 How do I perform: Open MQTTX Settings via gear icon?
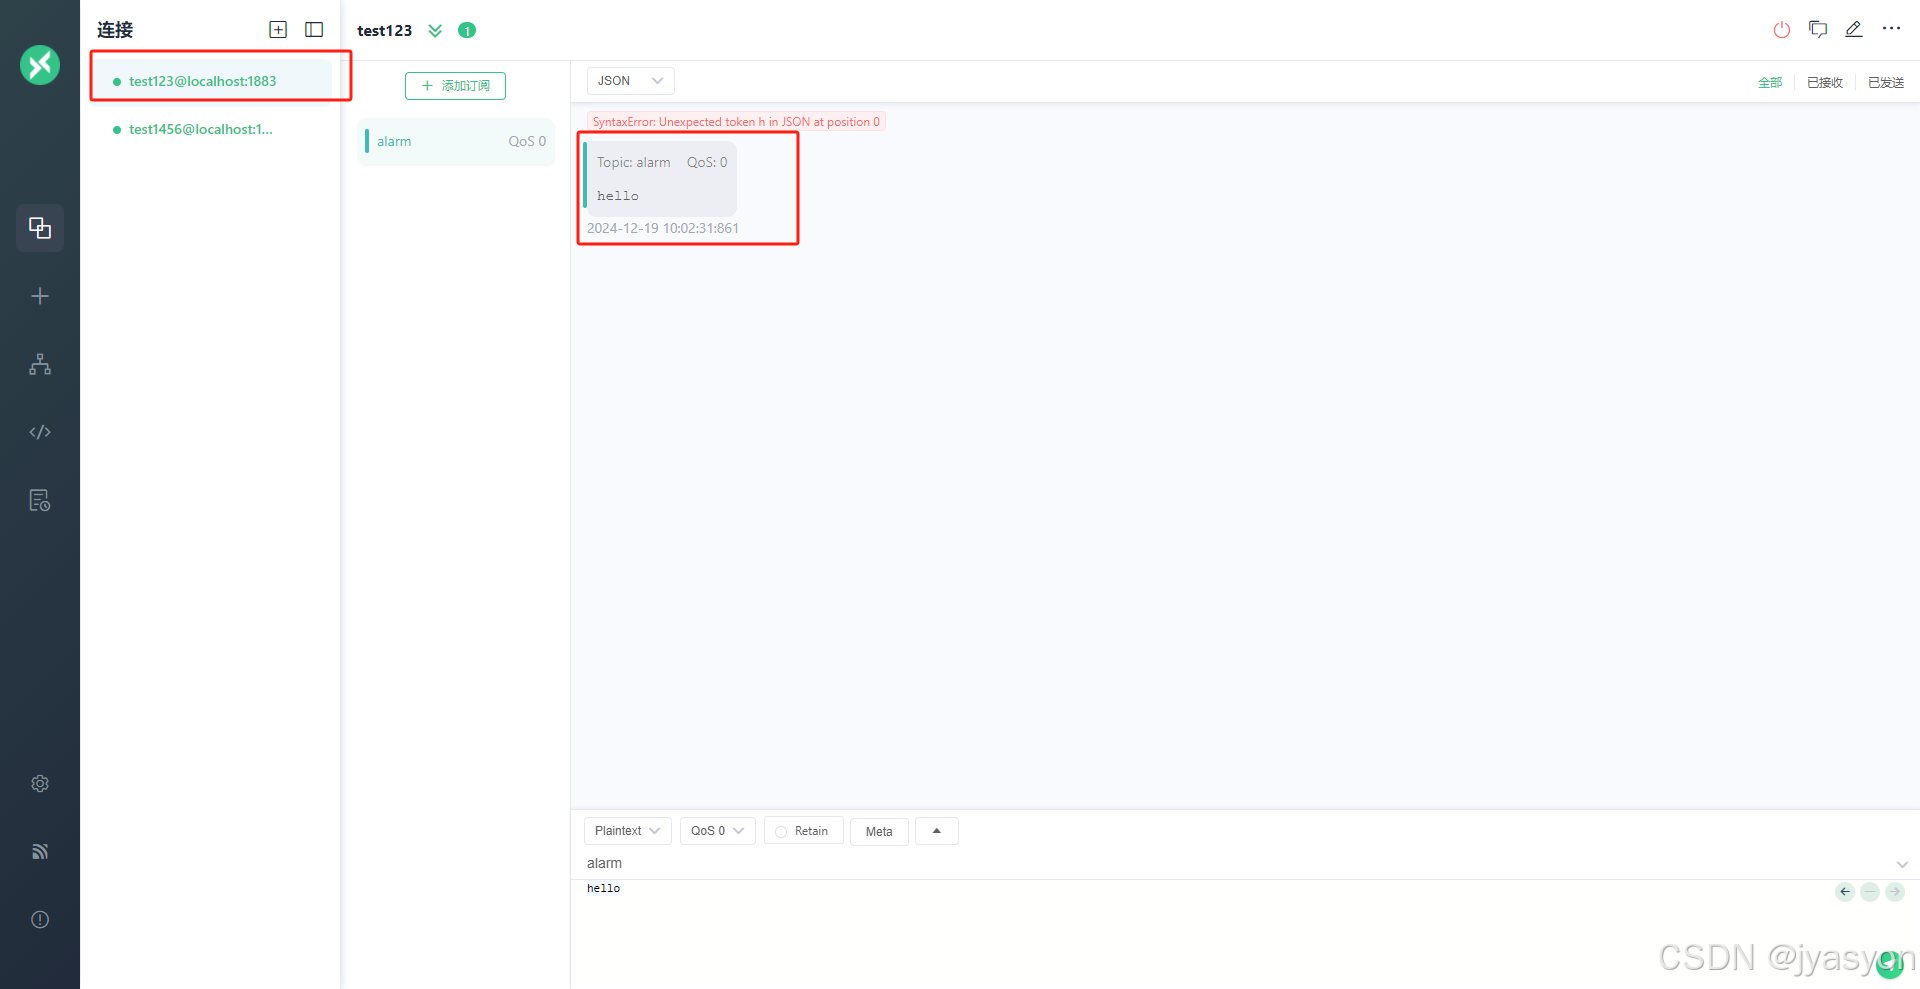(40, 783)
